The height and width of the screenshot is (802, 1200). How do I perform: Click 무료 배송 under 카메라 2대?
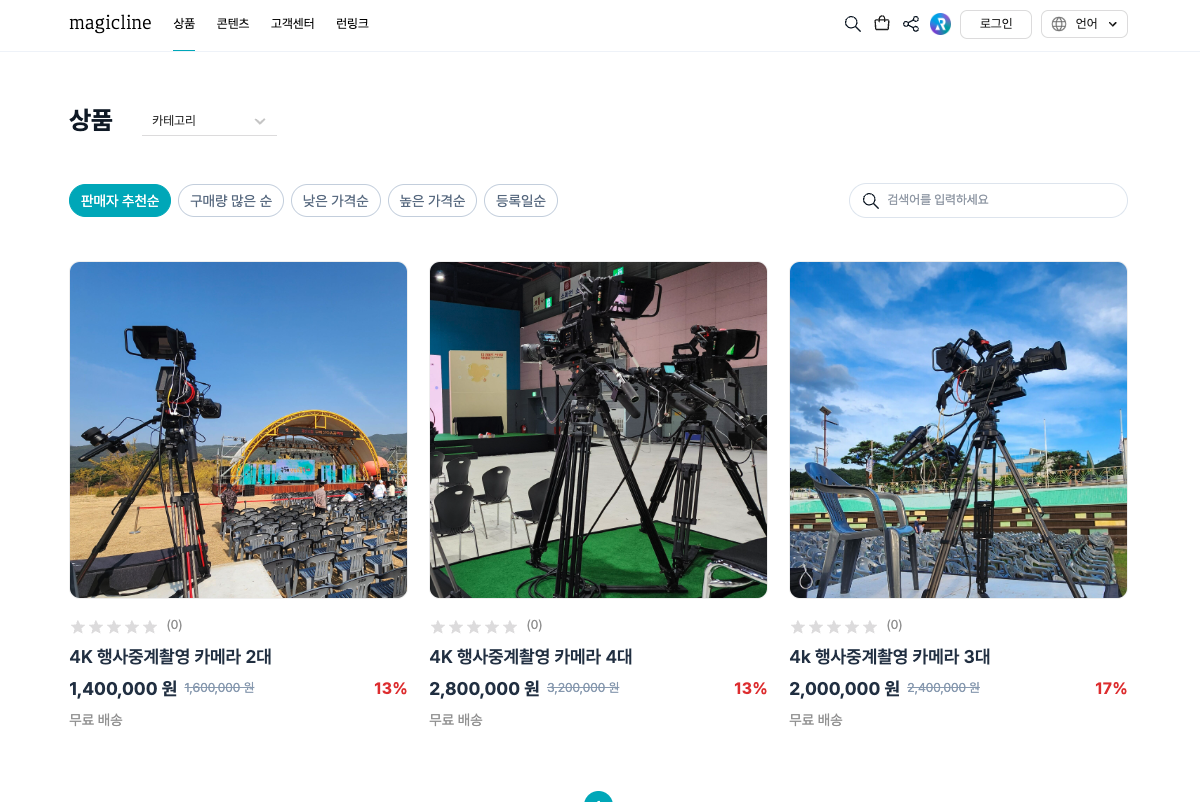[x=96, y=720]
